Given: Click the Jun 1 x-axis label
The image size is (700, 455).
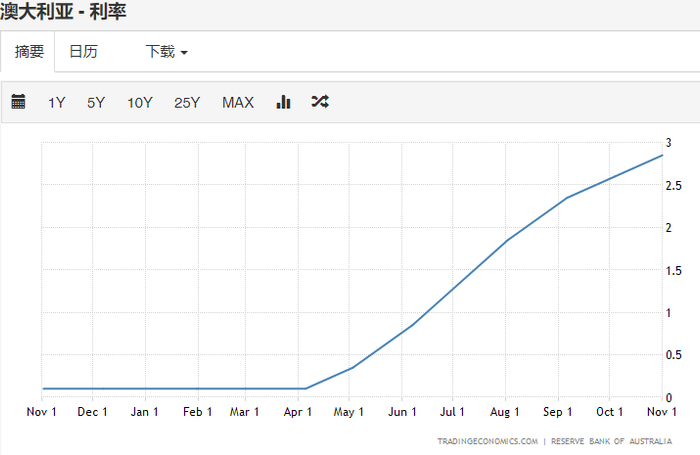Looking at the screenshot, I should tap(402, 412).
